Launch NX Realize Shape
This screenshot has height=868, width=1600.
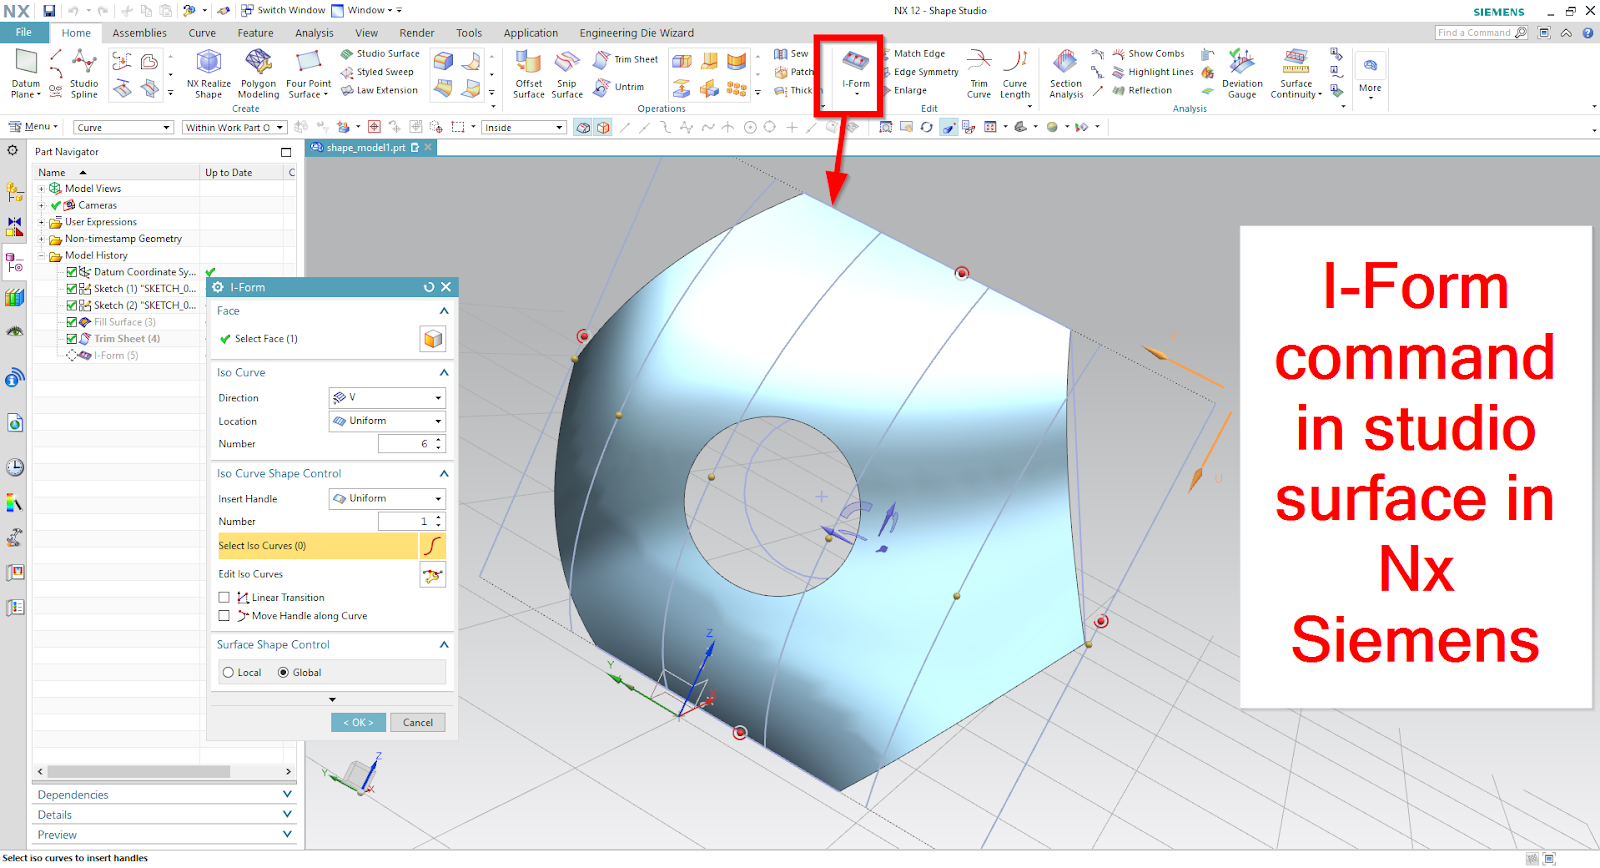coord(208,74)
